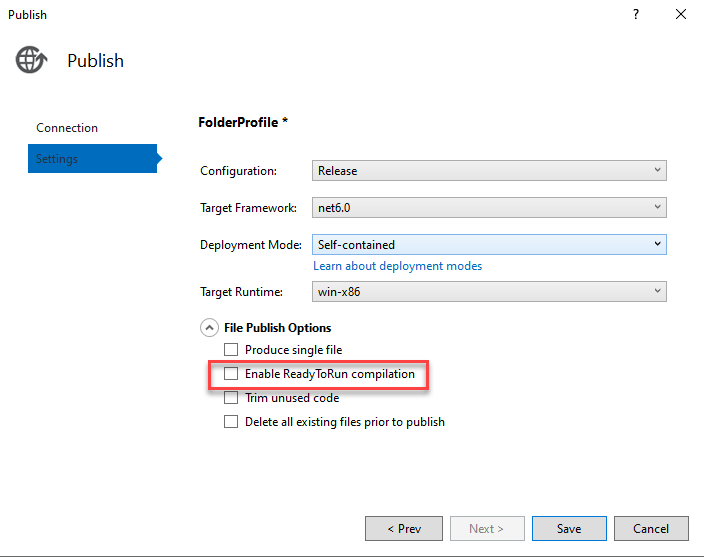This screenshot has width=704, height=557.
Task: Click the FolderProfile heading text
Action: pyautogui.click(x=243, y=122)
